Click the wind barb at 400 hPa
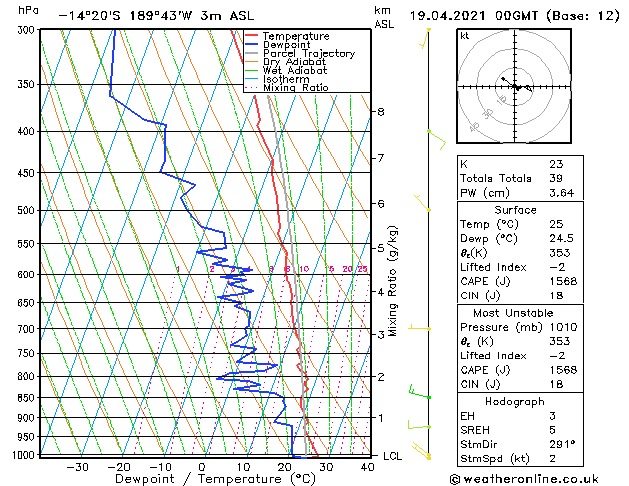Screen dimensions: 629x486 tap(437, 139)
